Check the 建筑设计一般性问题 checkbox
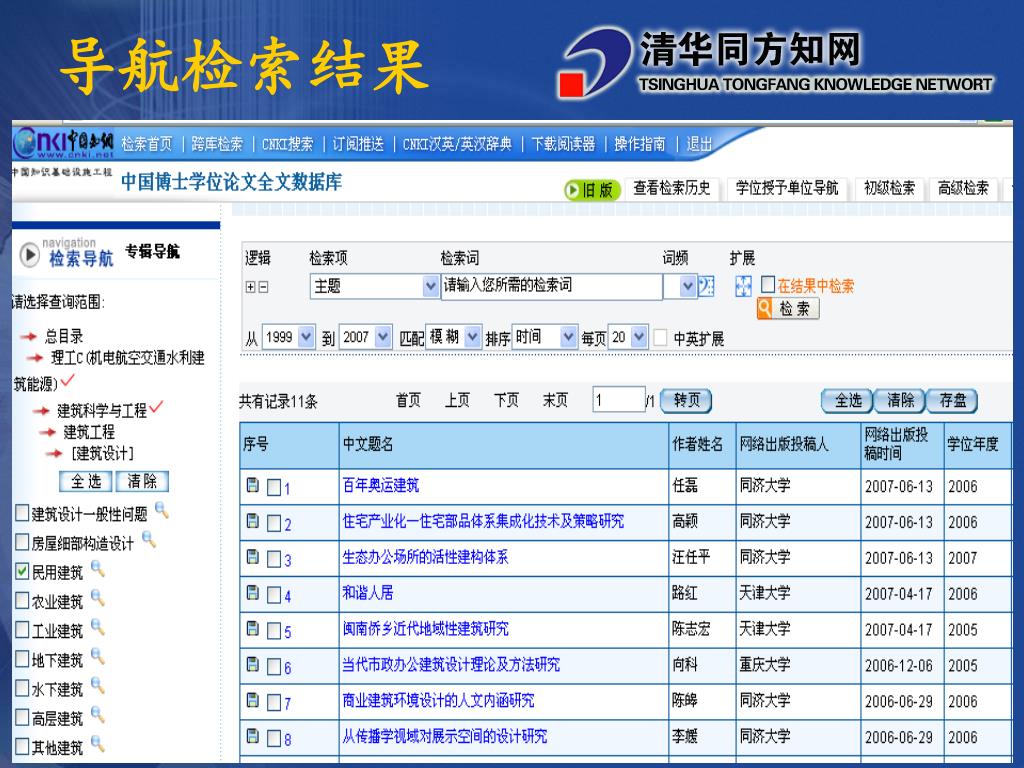 click(22, 513)
